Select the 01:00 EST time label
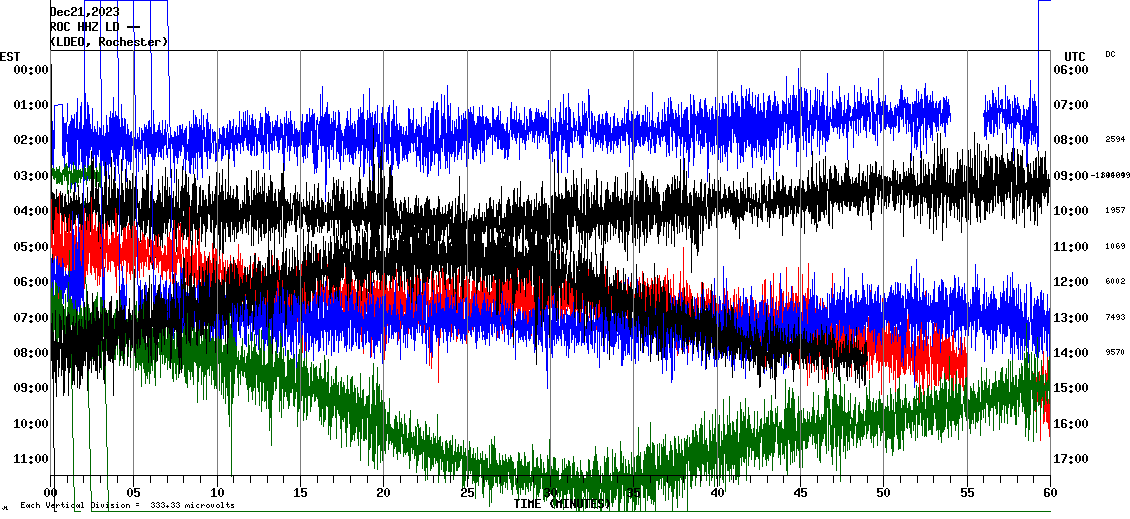Viewport: 1130px width, 519px height. (x=31, y=105)
